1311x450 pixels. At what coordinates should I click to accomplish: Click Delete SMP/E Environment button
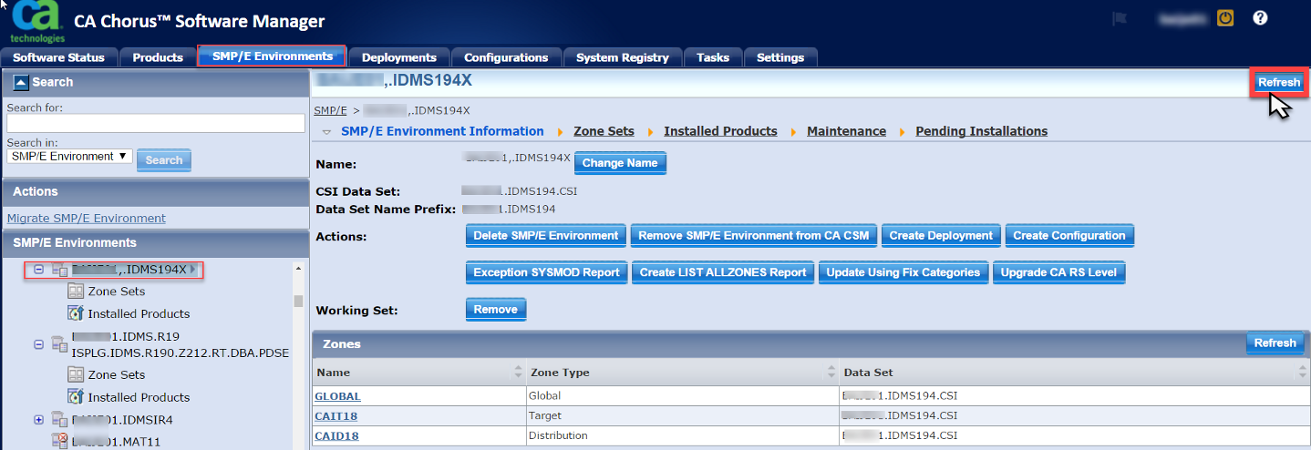click(546, 236)
